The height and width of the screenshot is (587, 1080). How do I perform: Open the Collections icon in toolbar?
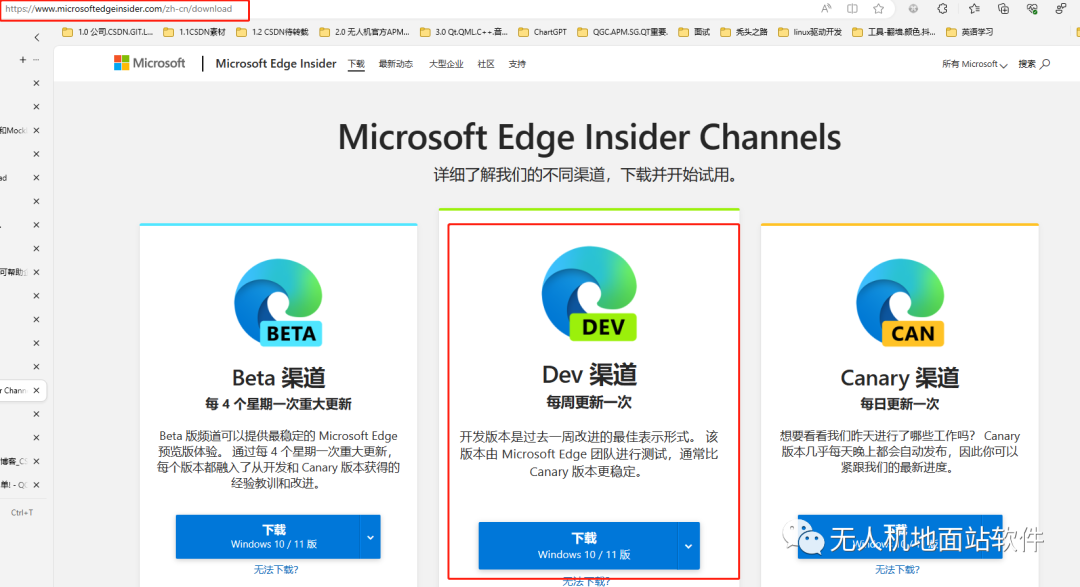[1003, 9]
